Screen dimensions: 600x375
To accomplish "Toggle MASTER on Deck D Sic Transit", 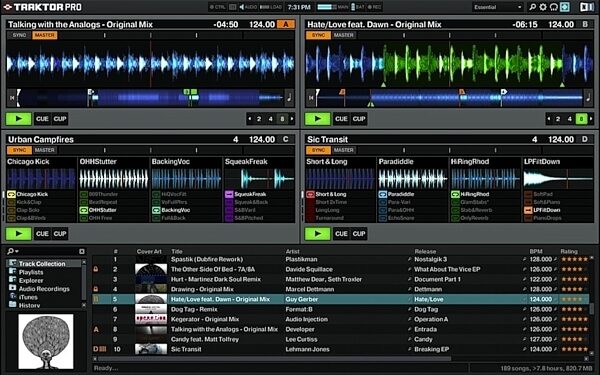I will pyautogui.click(x=344, y=150).
